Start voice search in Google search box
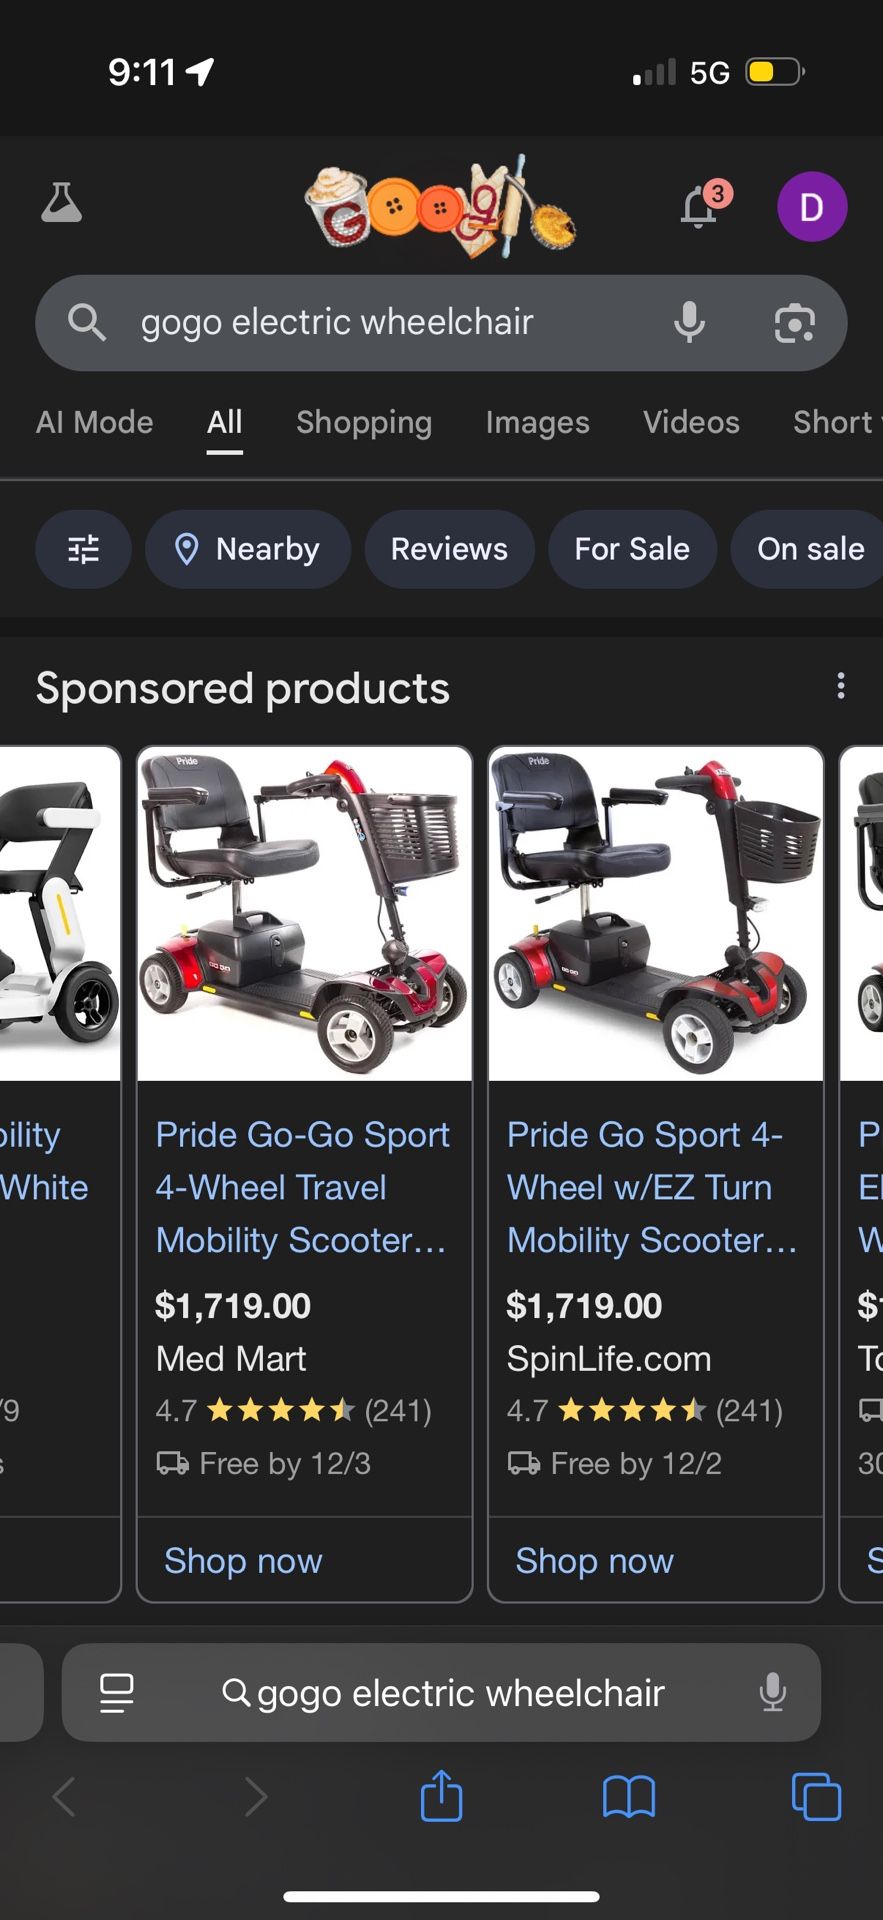This screenshot has height=1920, width=883. coord(689,323)
